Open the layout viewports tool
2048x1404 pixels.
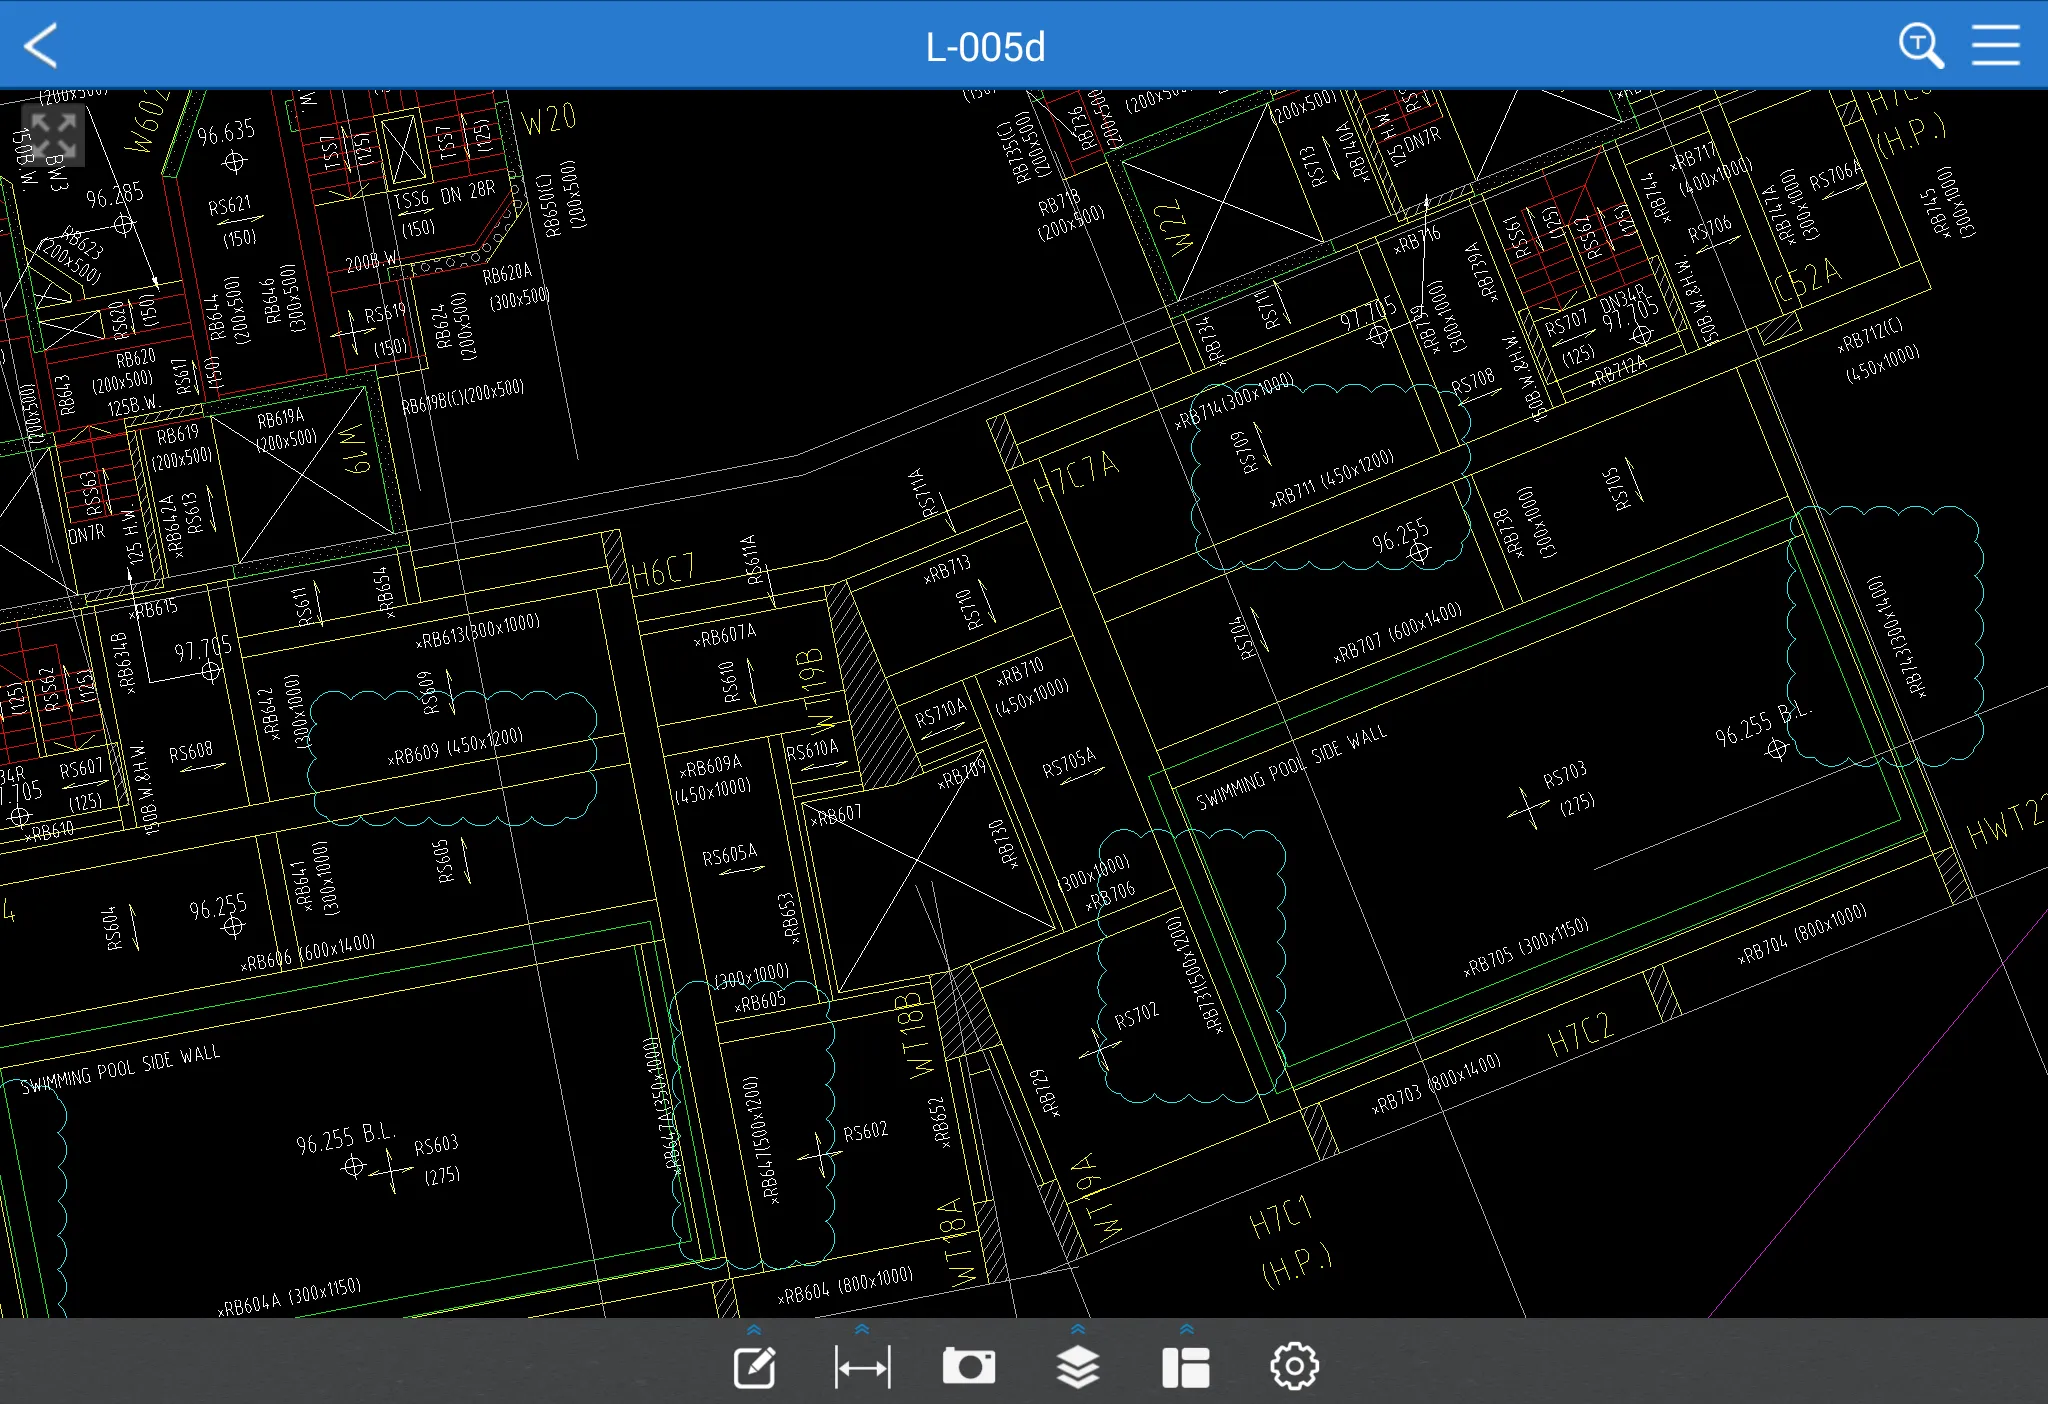[1186, 1365]
